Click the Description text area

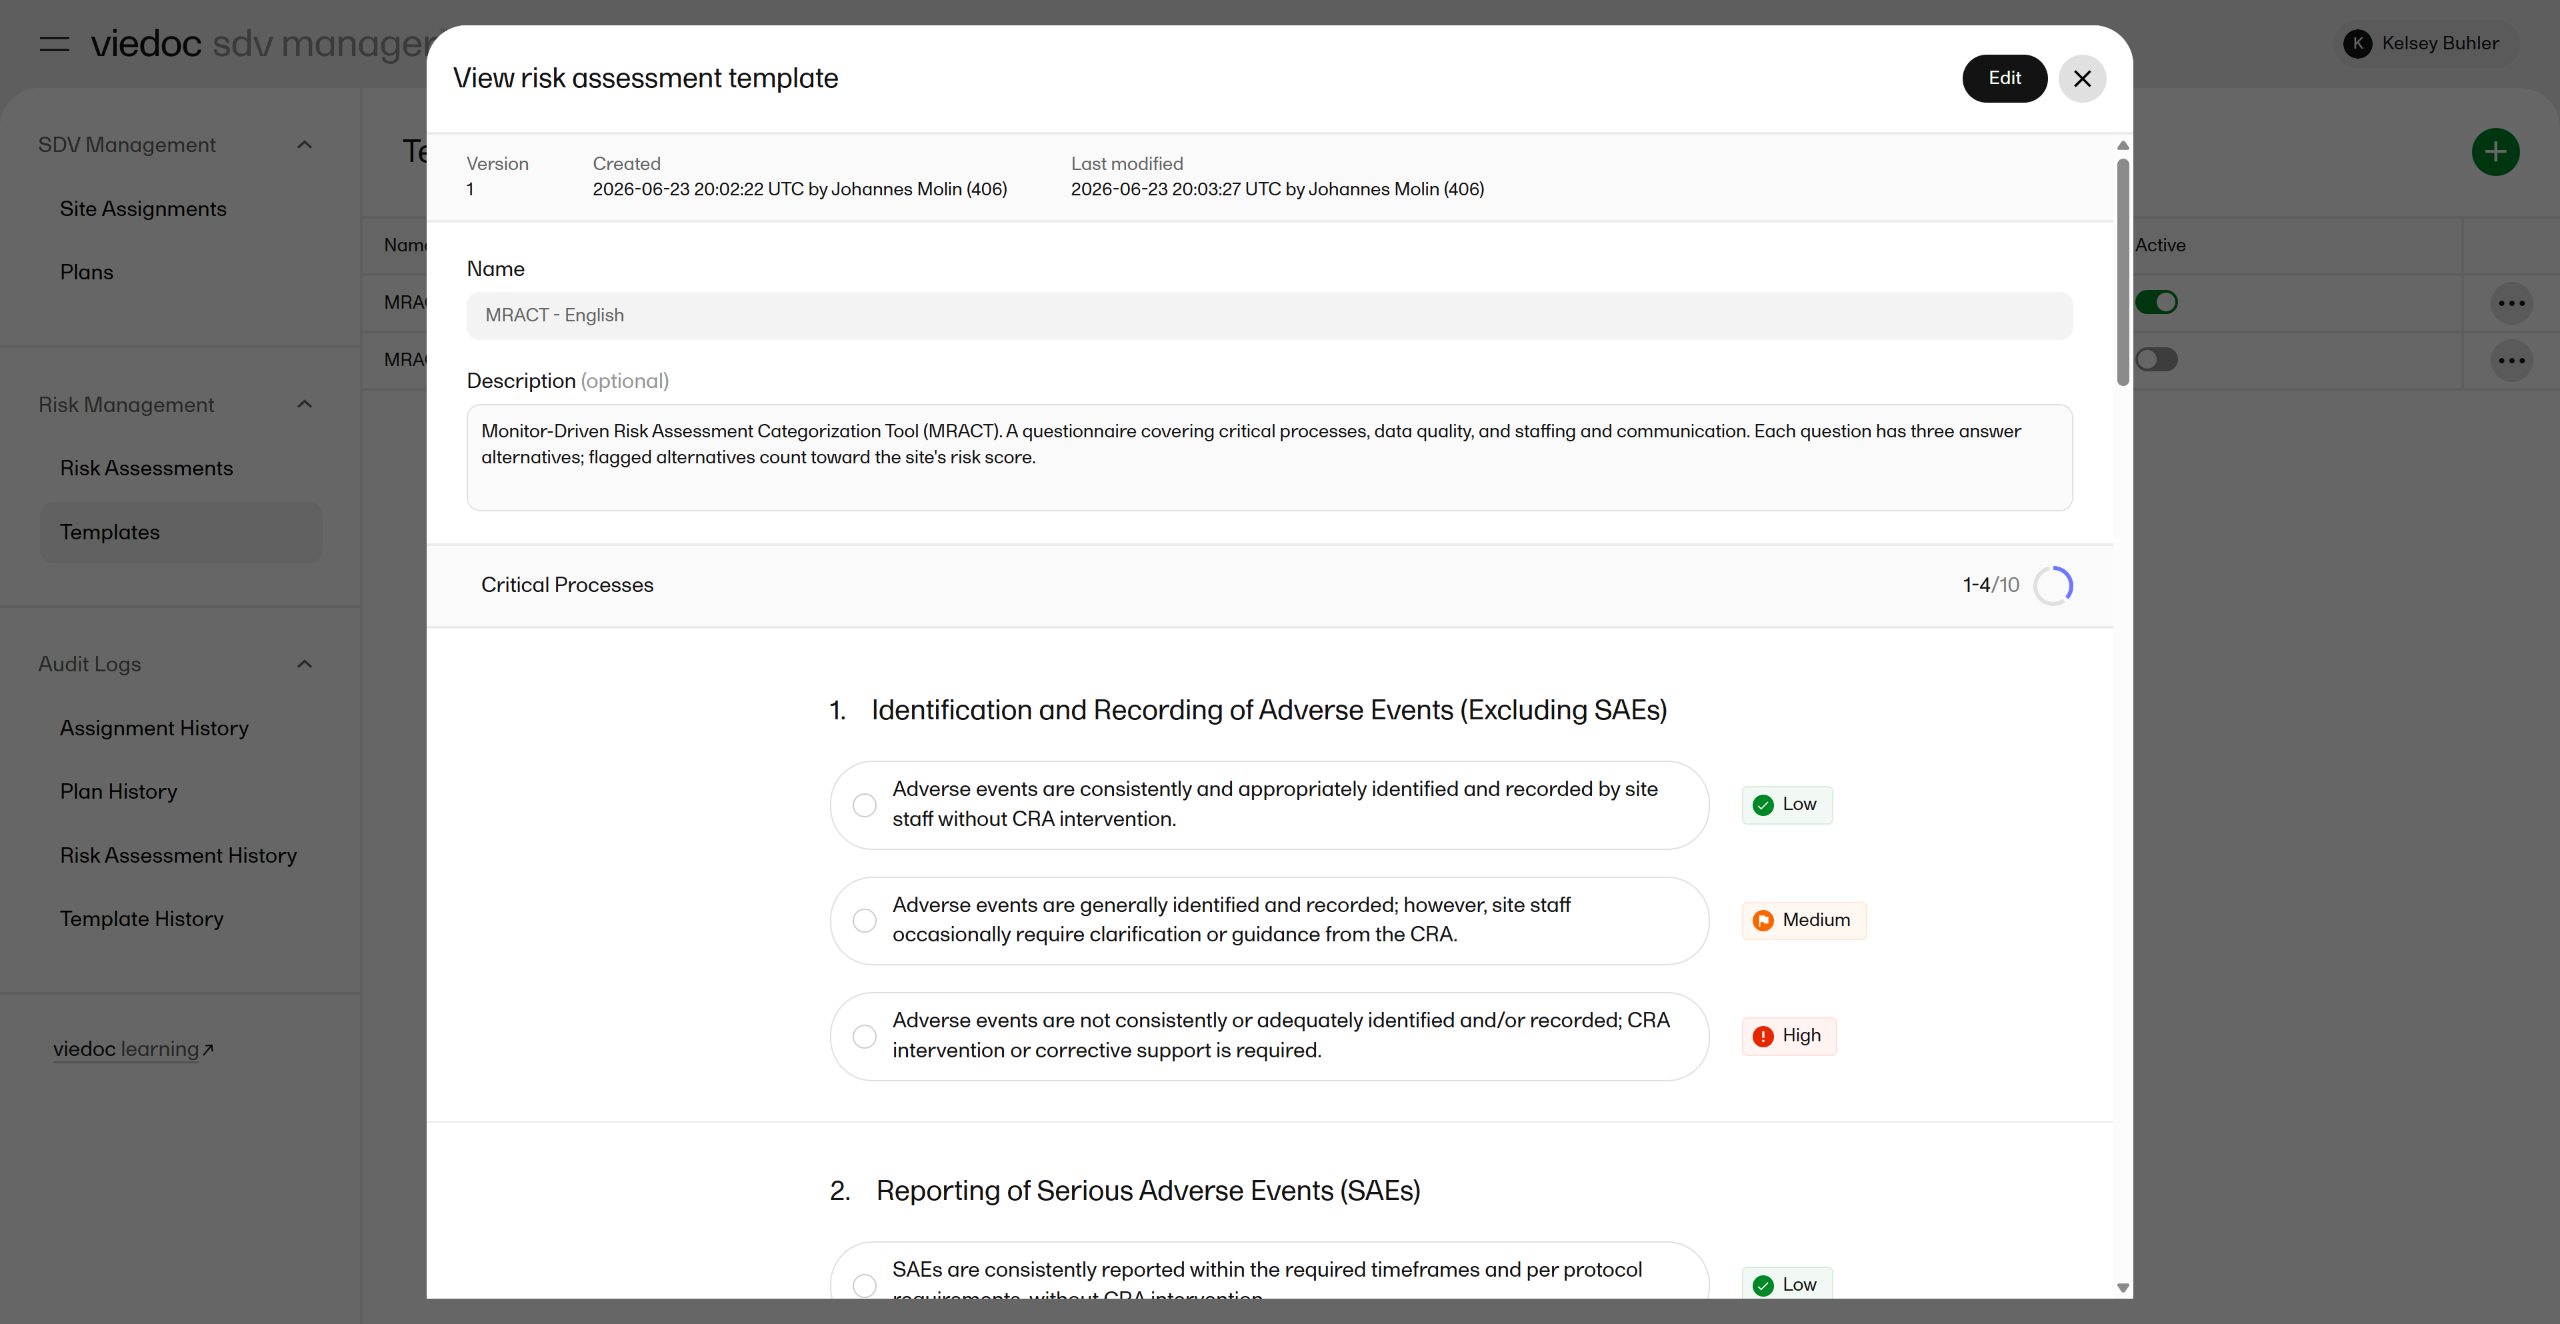1269,458
